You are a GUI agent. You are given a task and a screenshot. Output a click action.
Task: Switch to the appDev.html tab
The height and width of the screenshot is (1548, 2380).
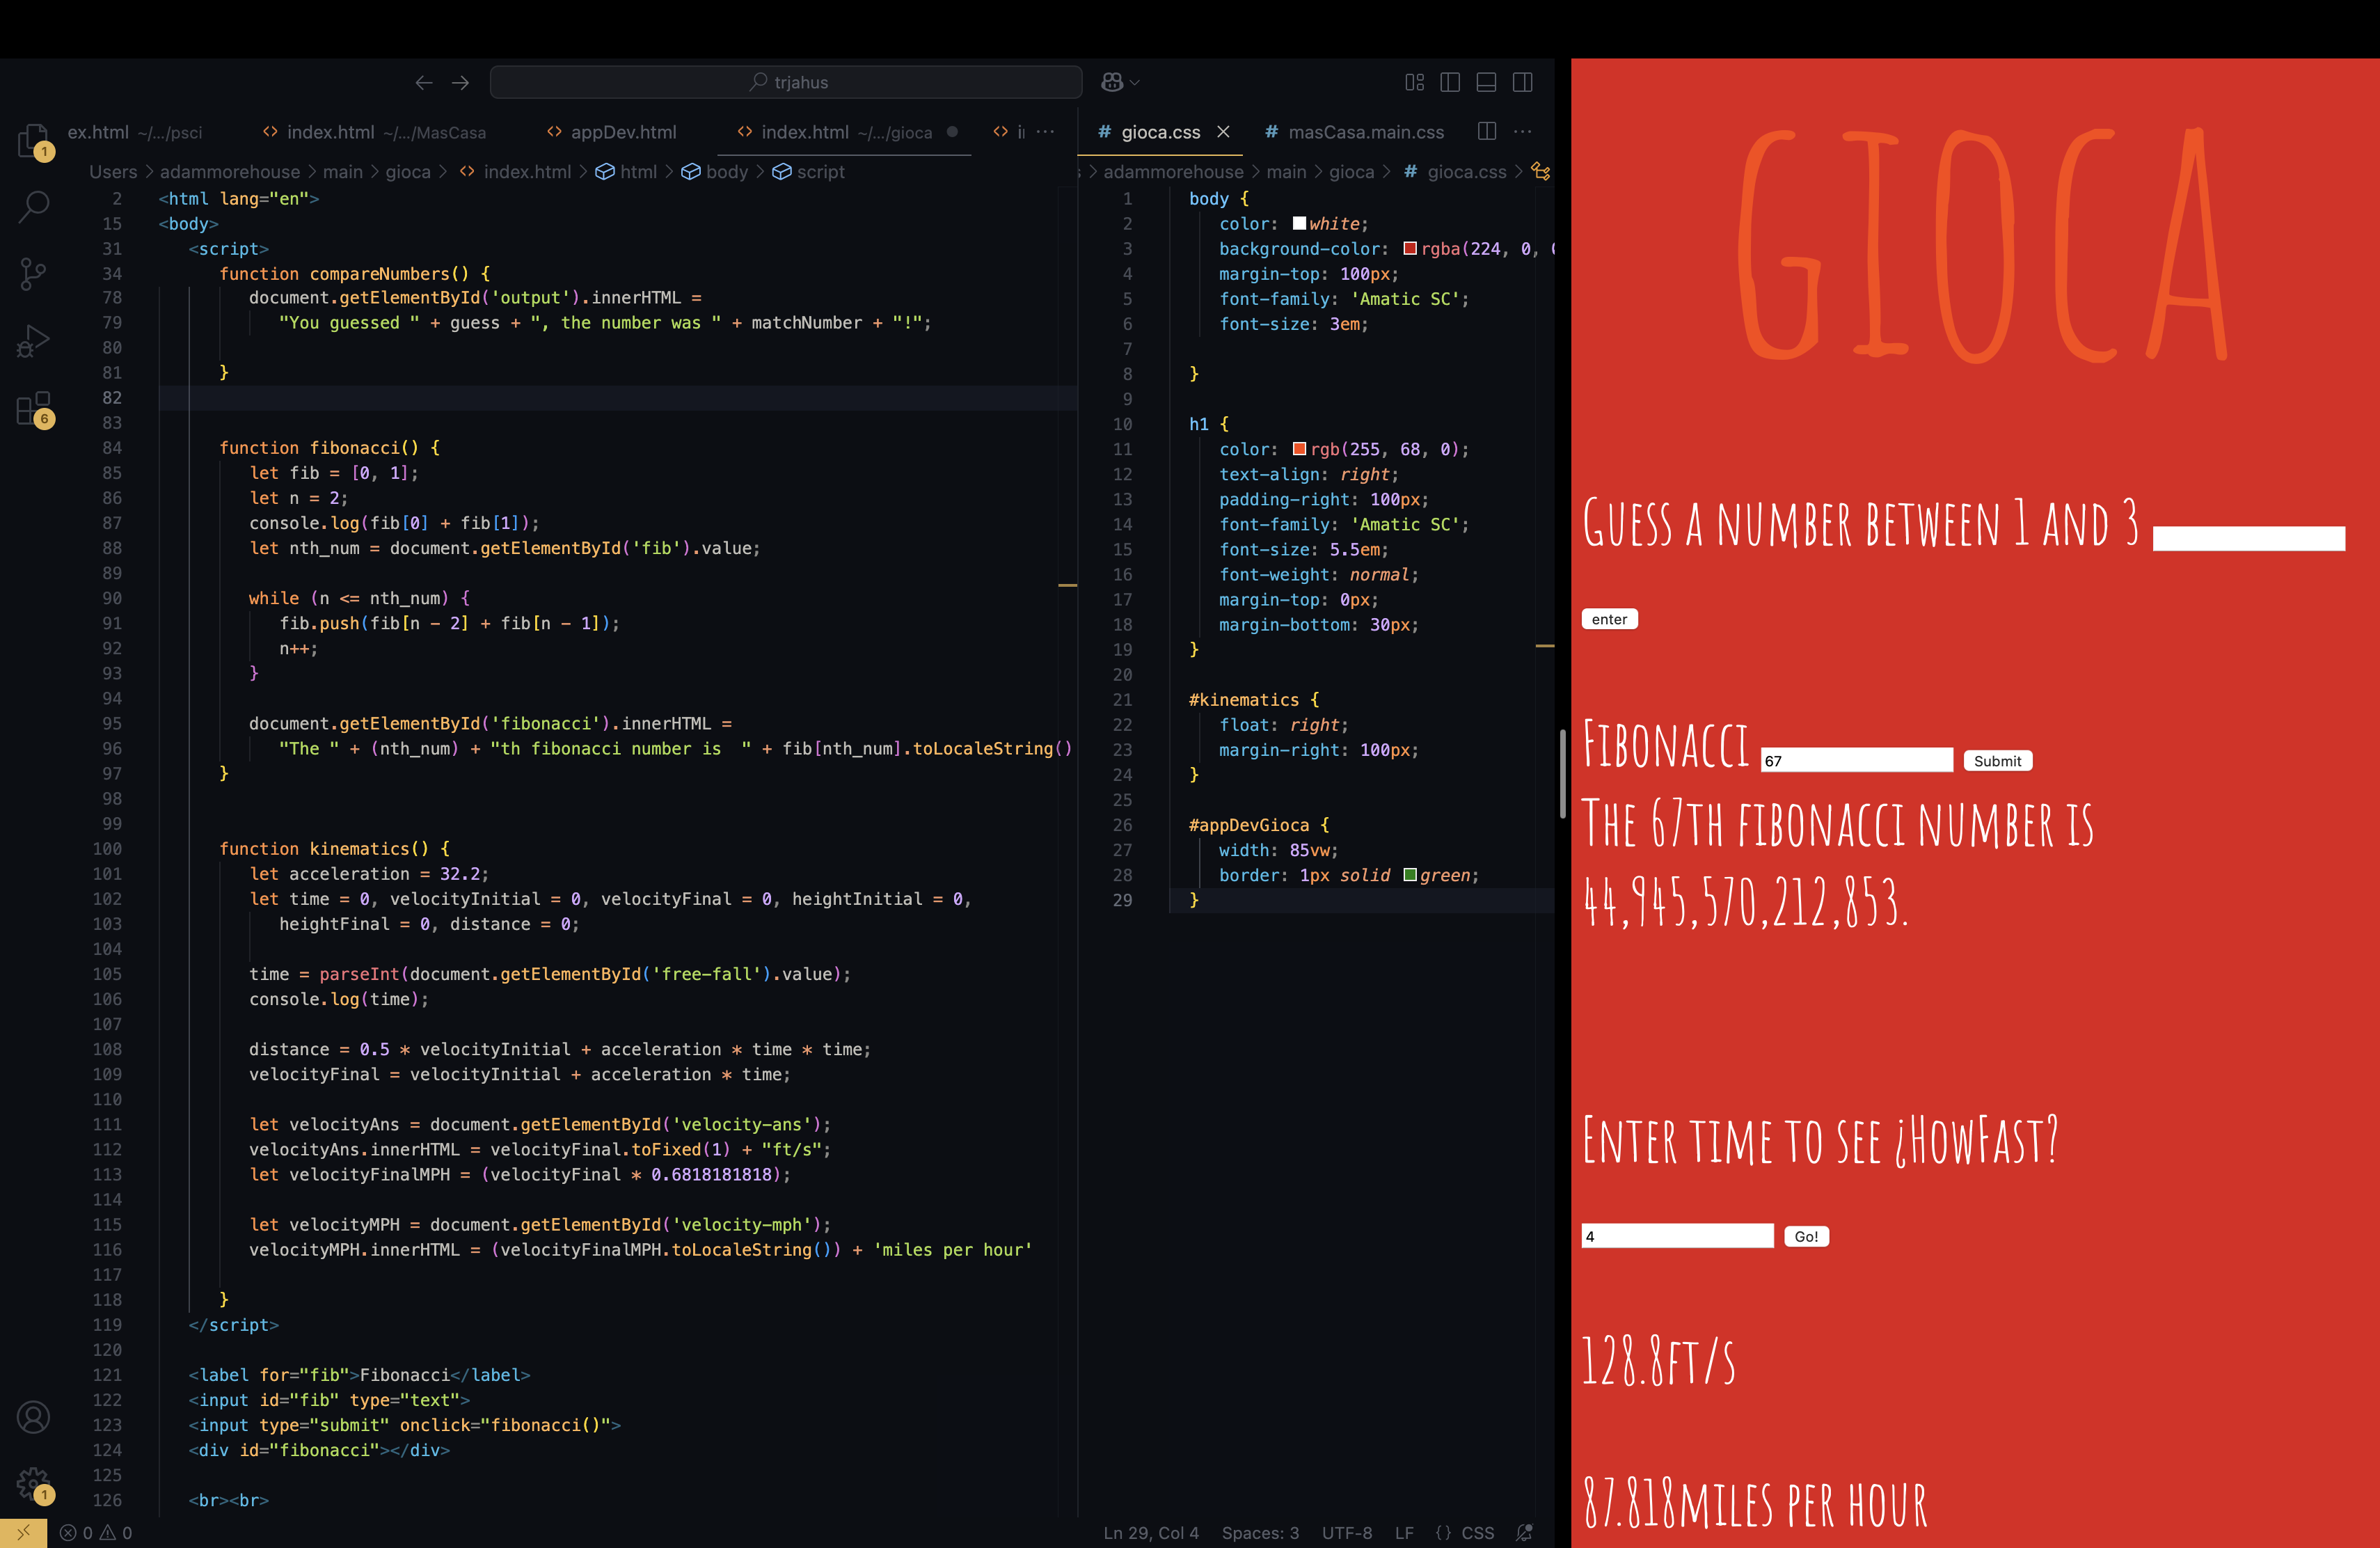[622, 131]
